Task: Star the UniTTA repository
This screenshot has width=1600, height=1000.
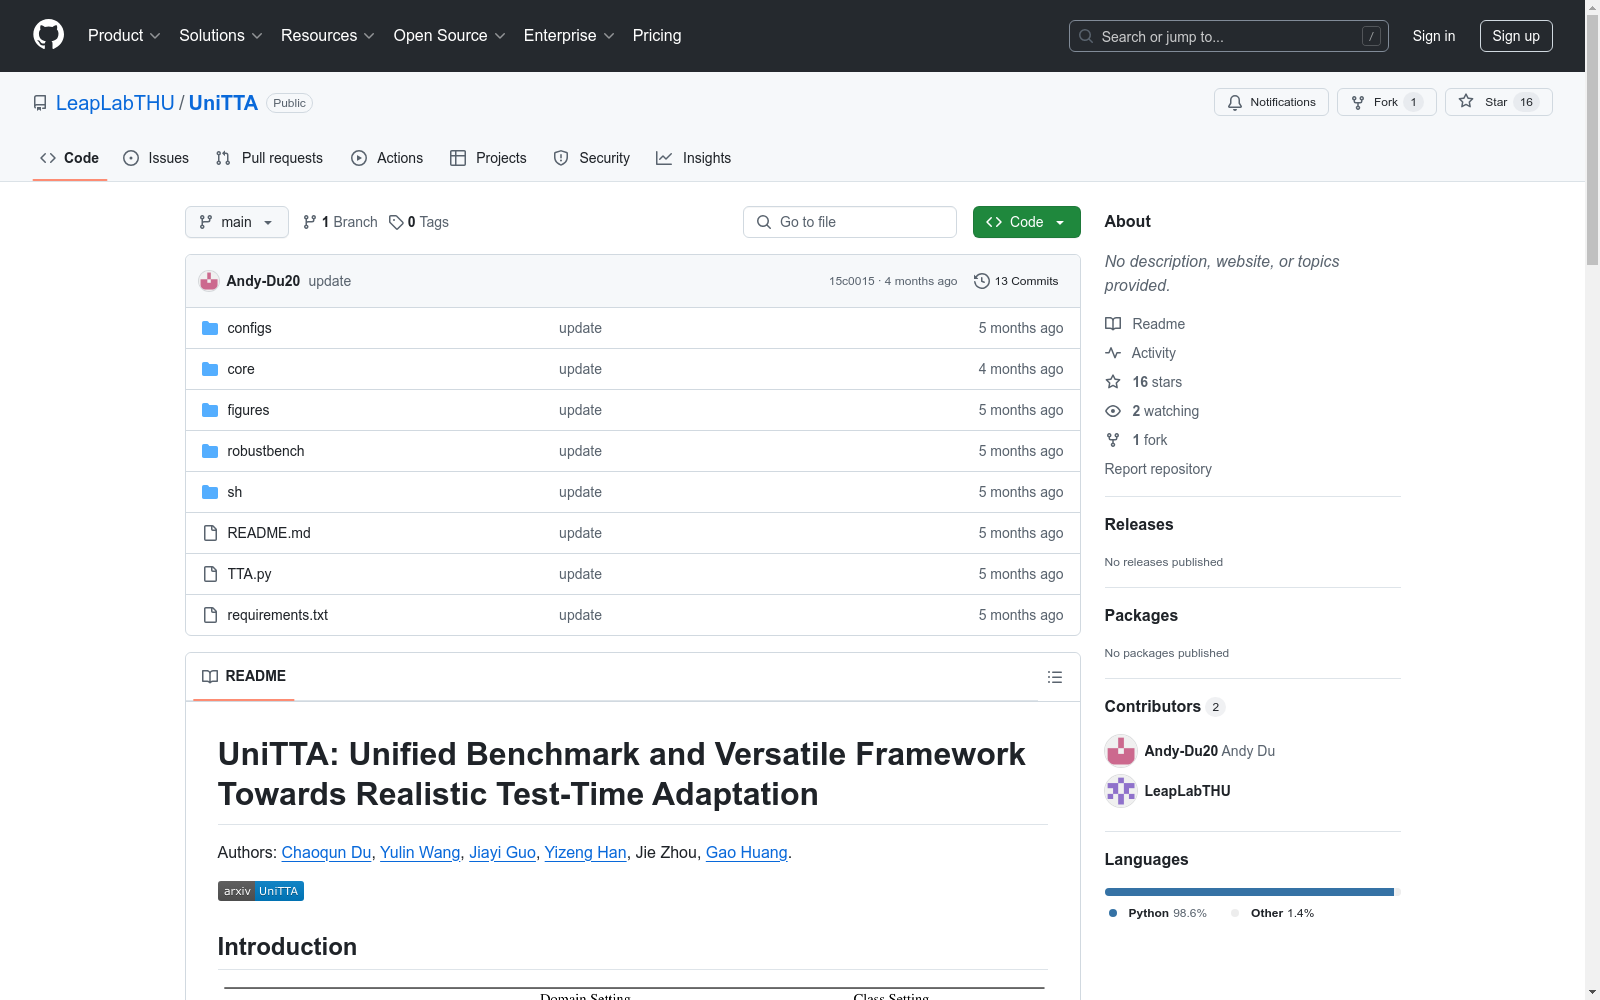Action: pos(1498,102)
